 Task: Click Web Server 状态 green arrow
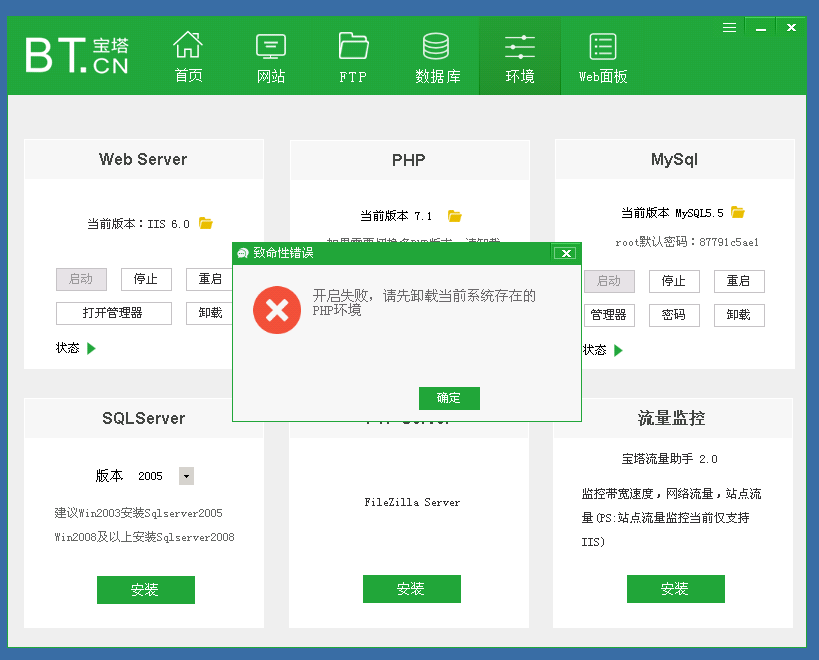pyautogui.click(x=91, y=348)
